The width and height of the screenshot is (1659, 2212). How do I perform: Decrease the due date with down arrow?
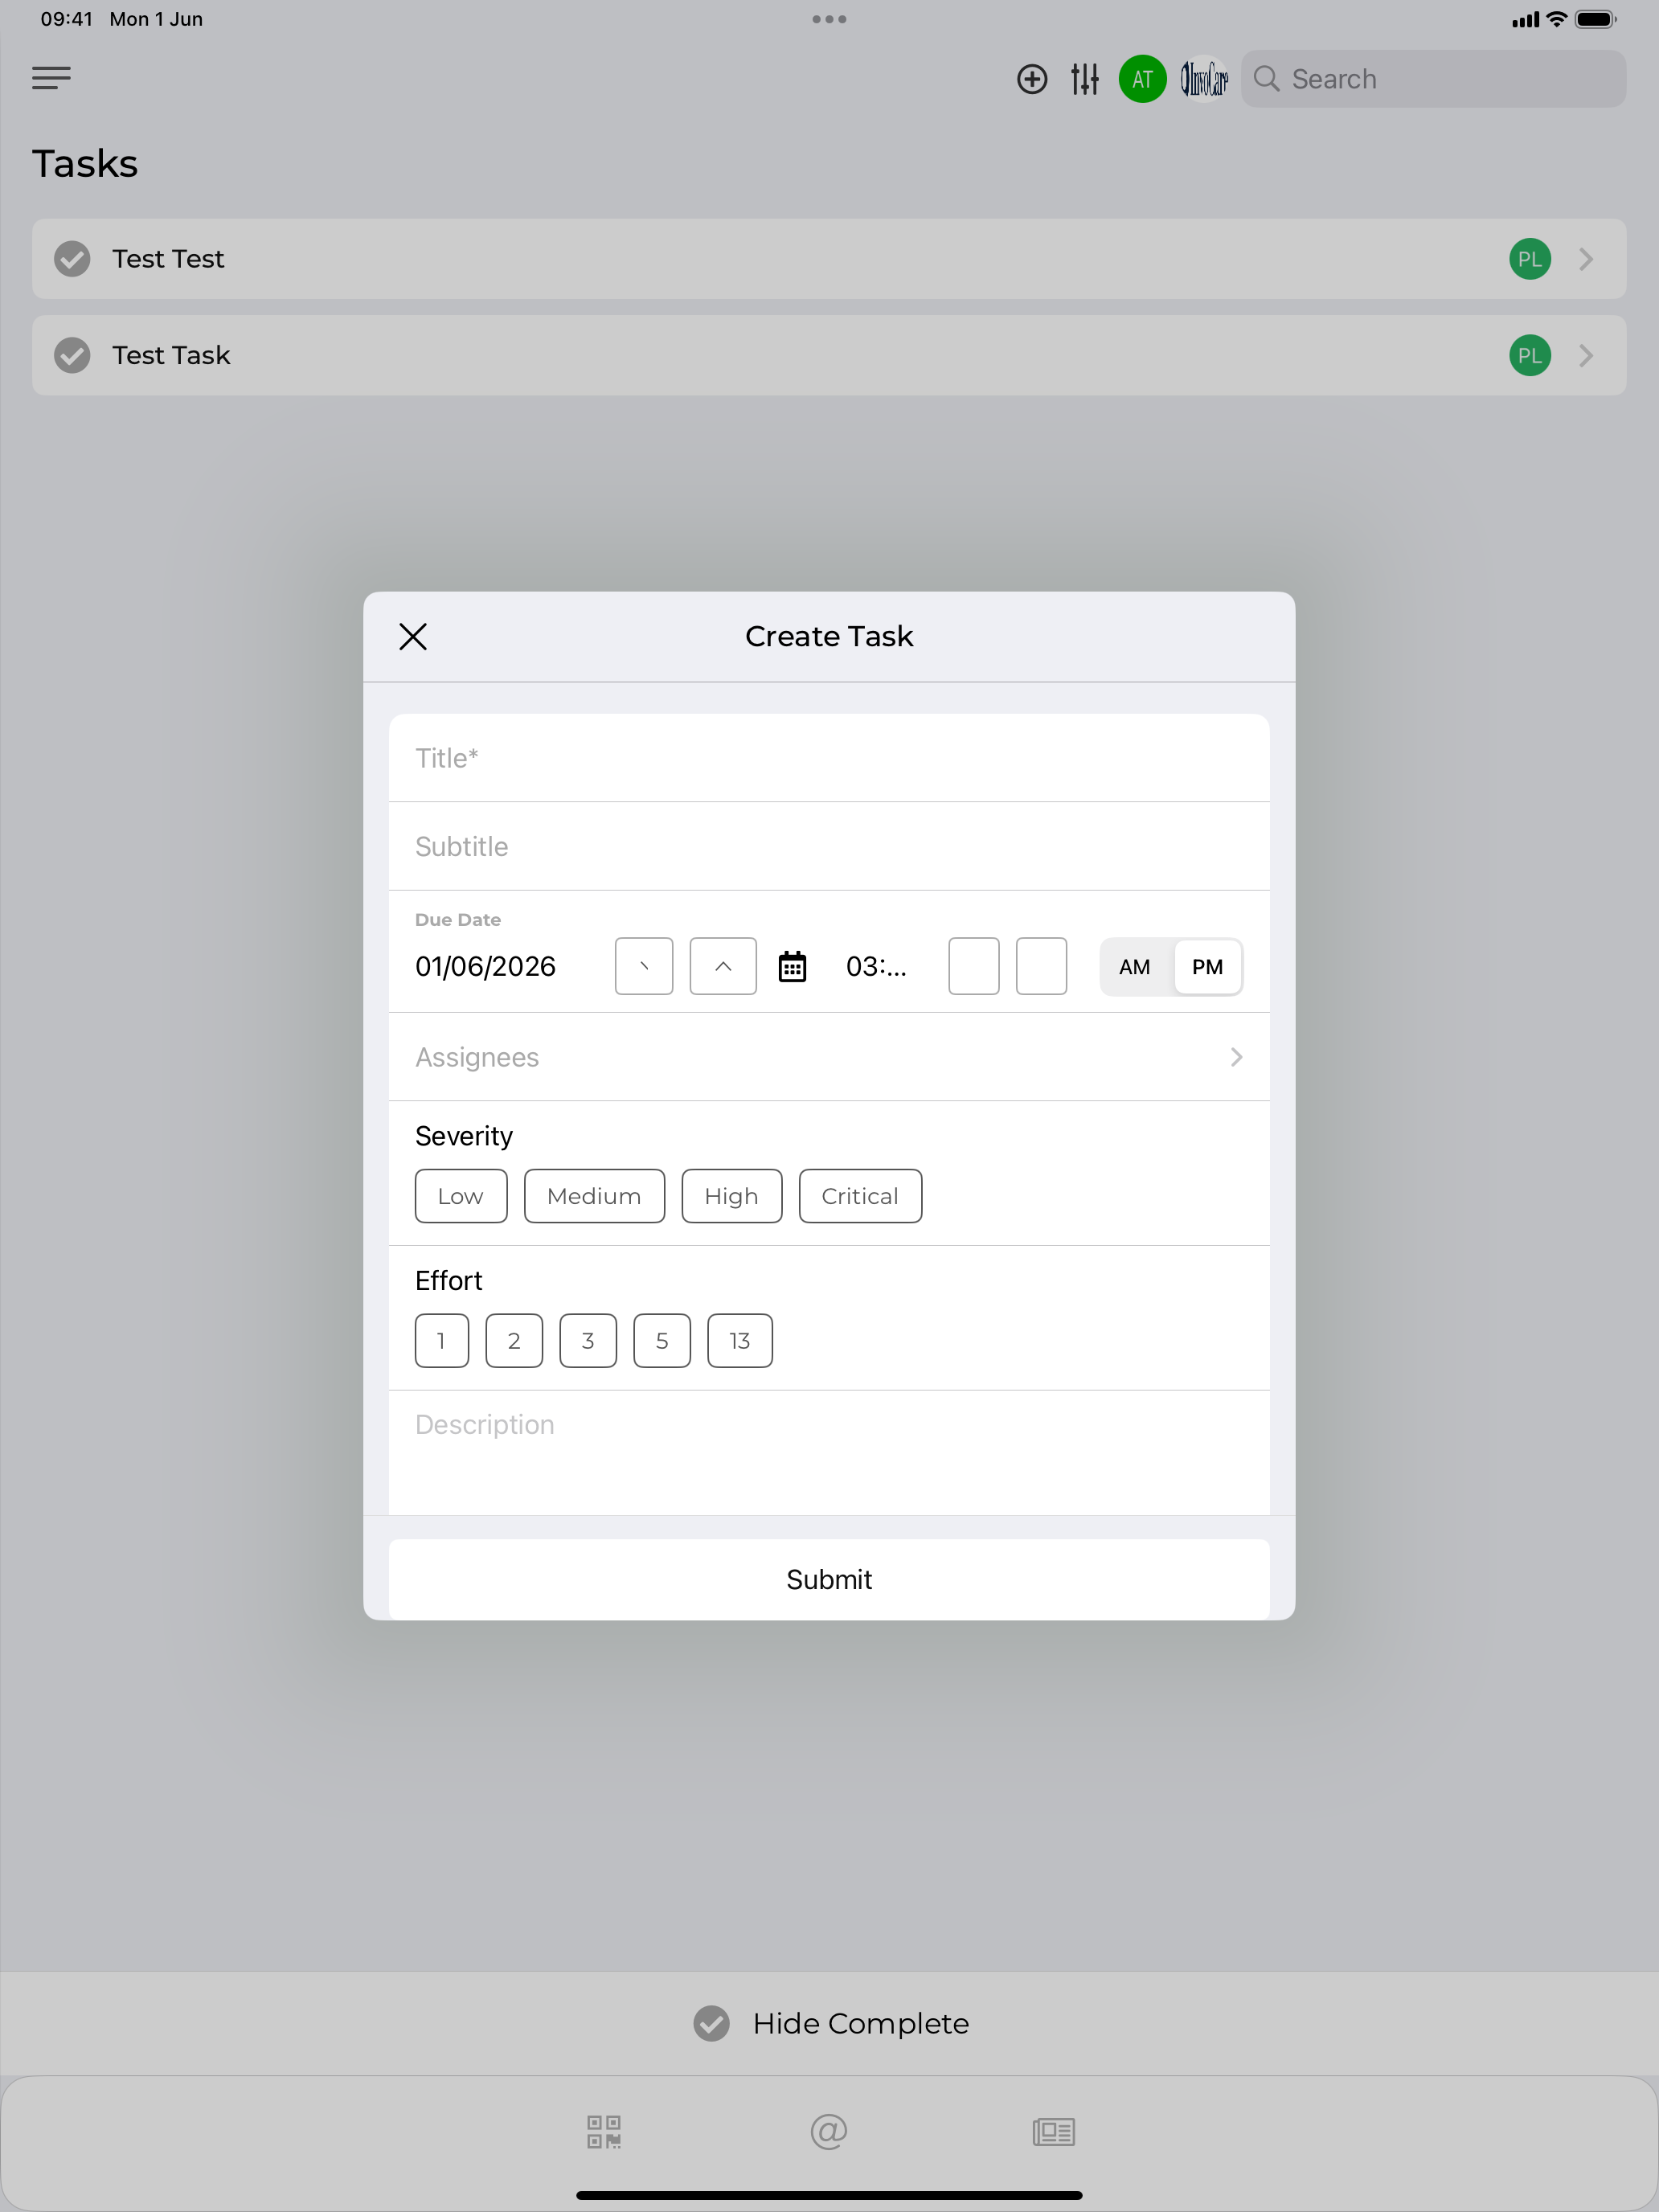tap(644, 966)
